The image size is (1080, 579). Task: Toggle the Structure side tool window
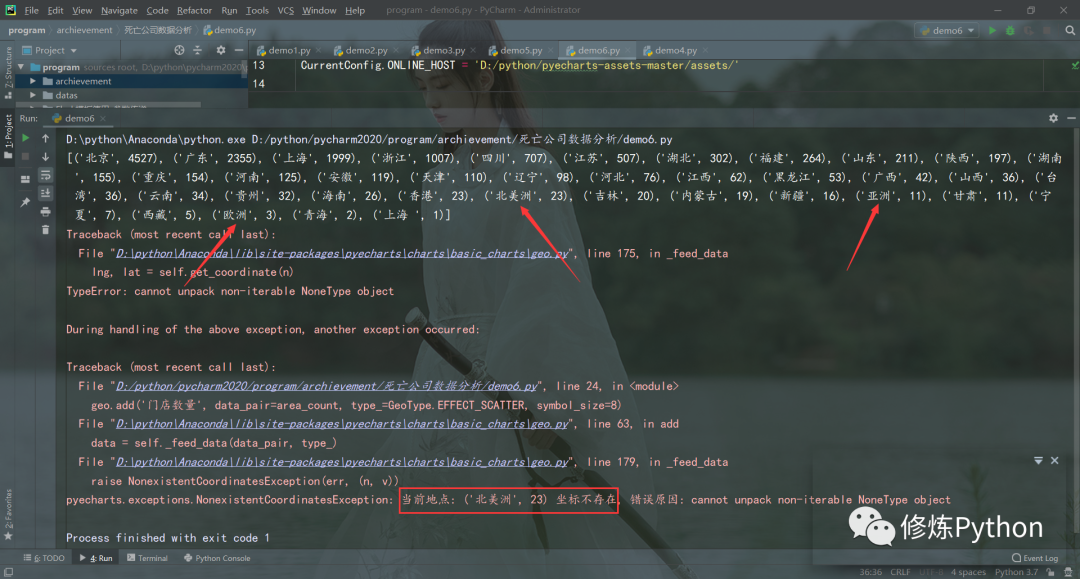(8, 72)
